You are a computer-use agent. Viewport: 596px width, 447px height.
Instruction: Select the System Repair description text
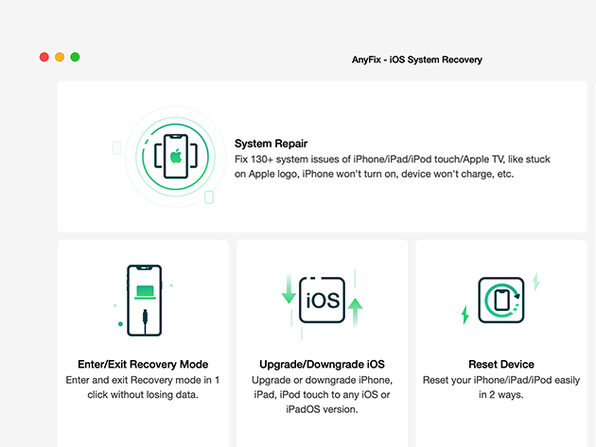[x=392, y=166]
